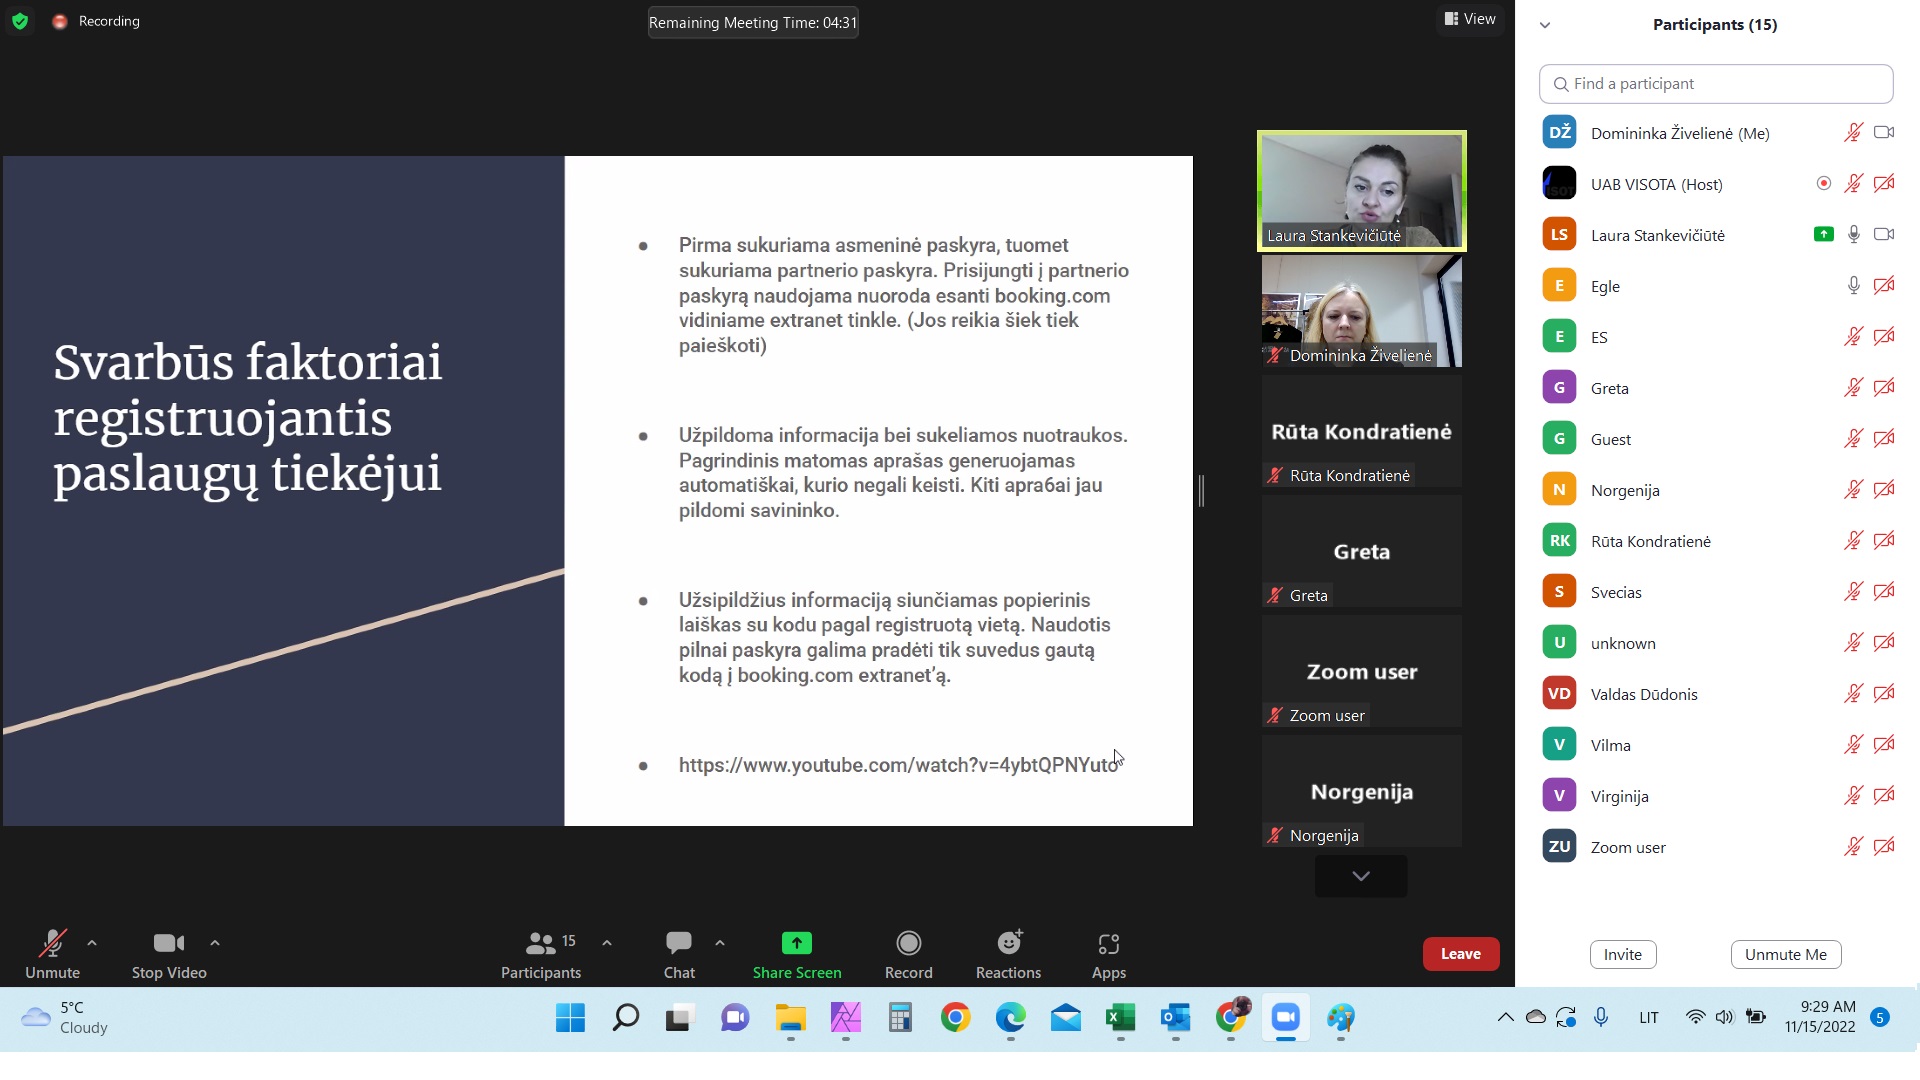
Task: Click the Participants people icon
Action: click(540, 943)
